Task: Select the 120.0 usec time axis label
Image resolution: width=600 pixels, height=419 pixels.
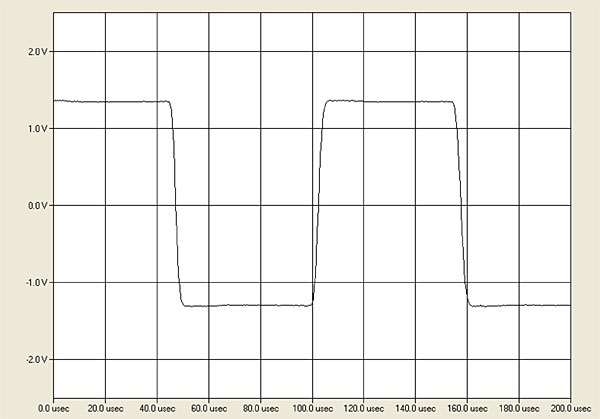Action: click(365, 408)
